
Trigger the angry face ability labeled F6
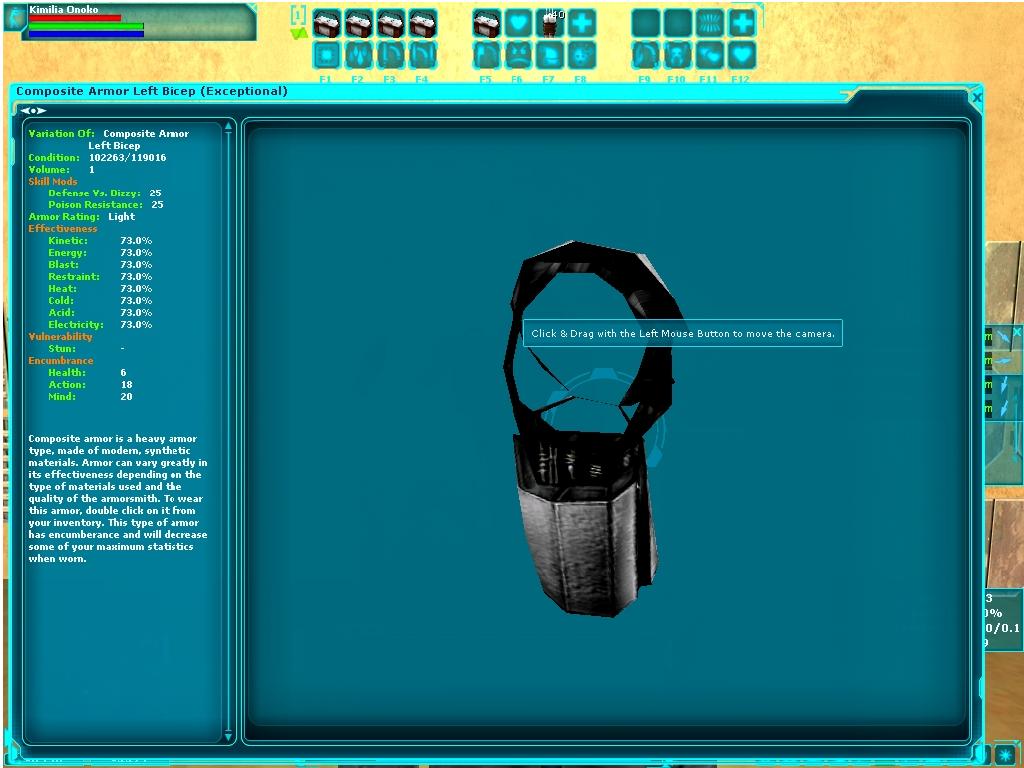[519, 55]
